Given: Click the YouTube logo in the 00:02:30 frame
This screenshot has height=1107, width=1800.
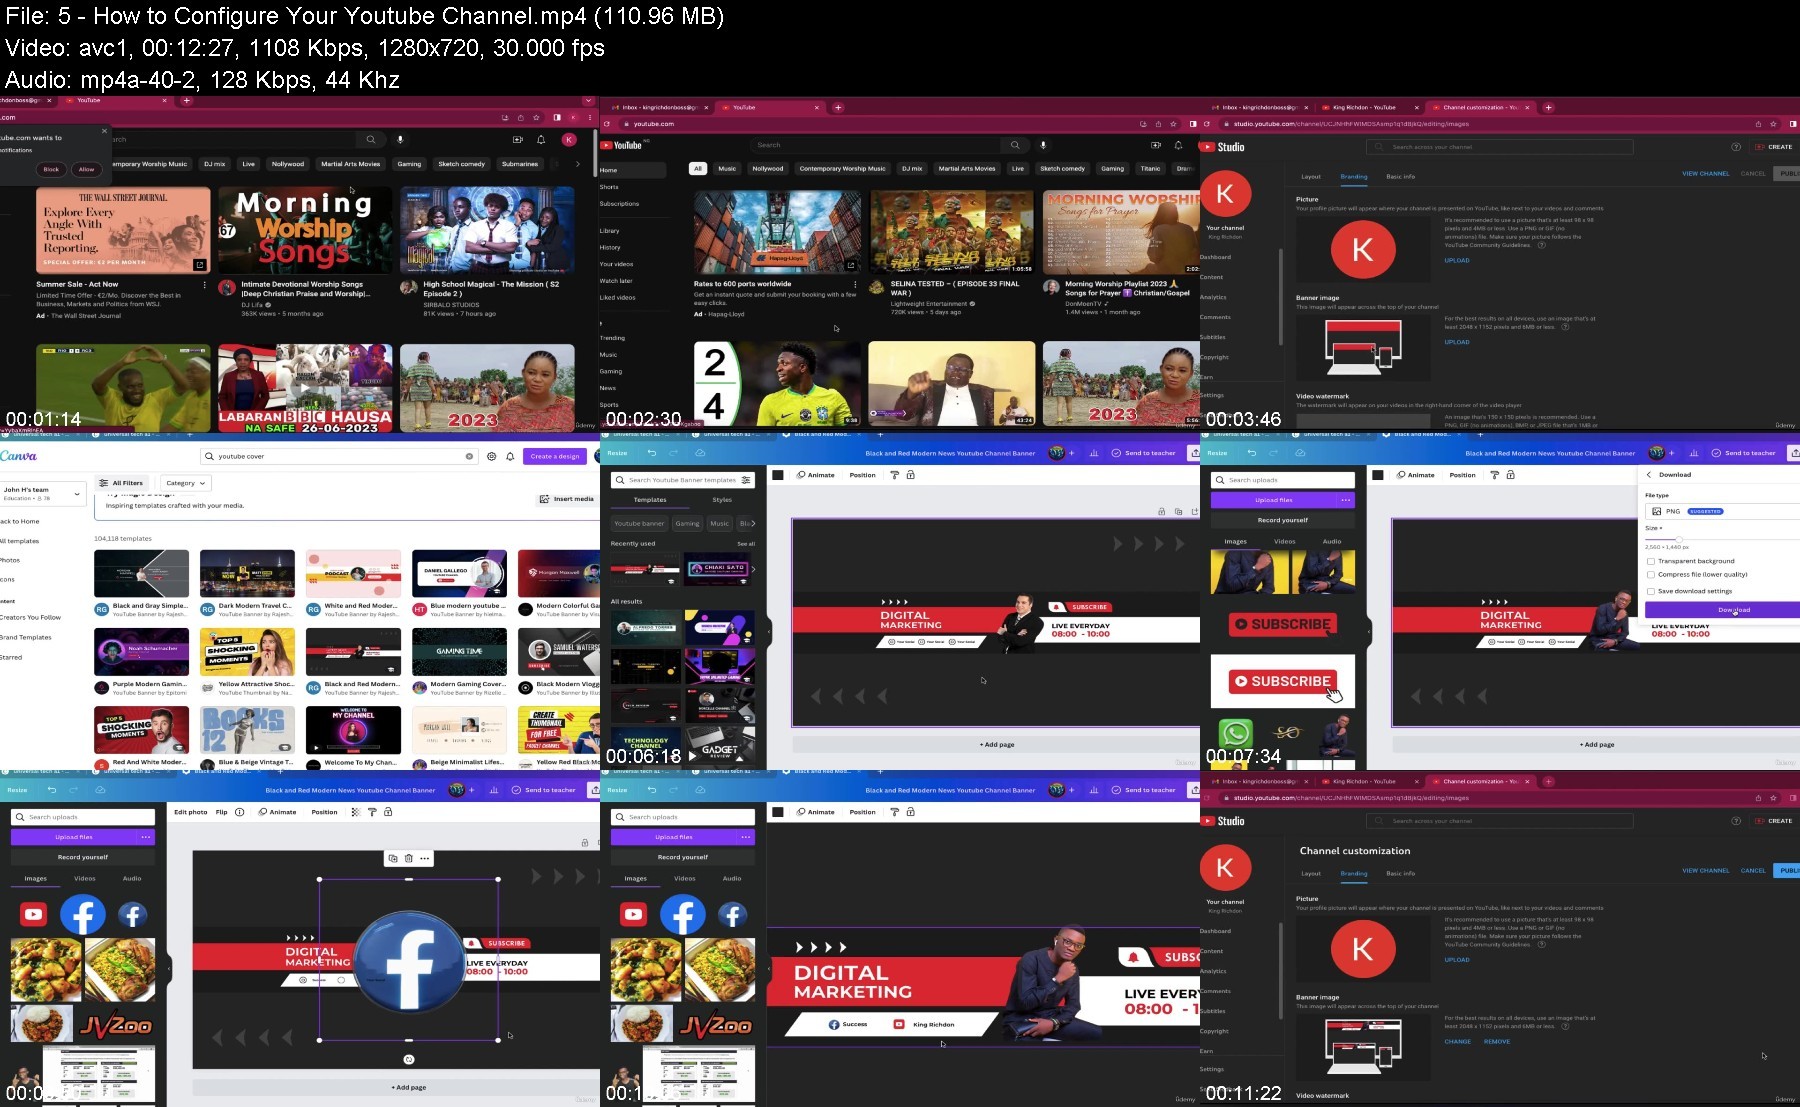Looking at the screenshot, I should [x=621, y=145].
